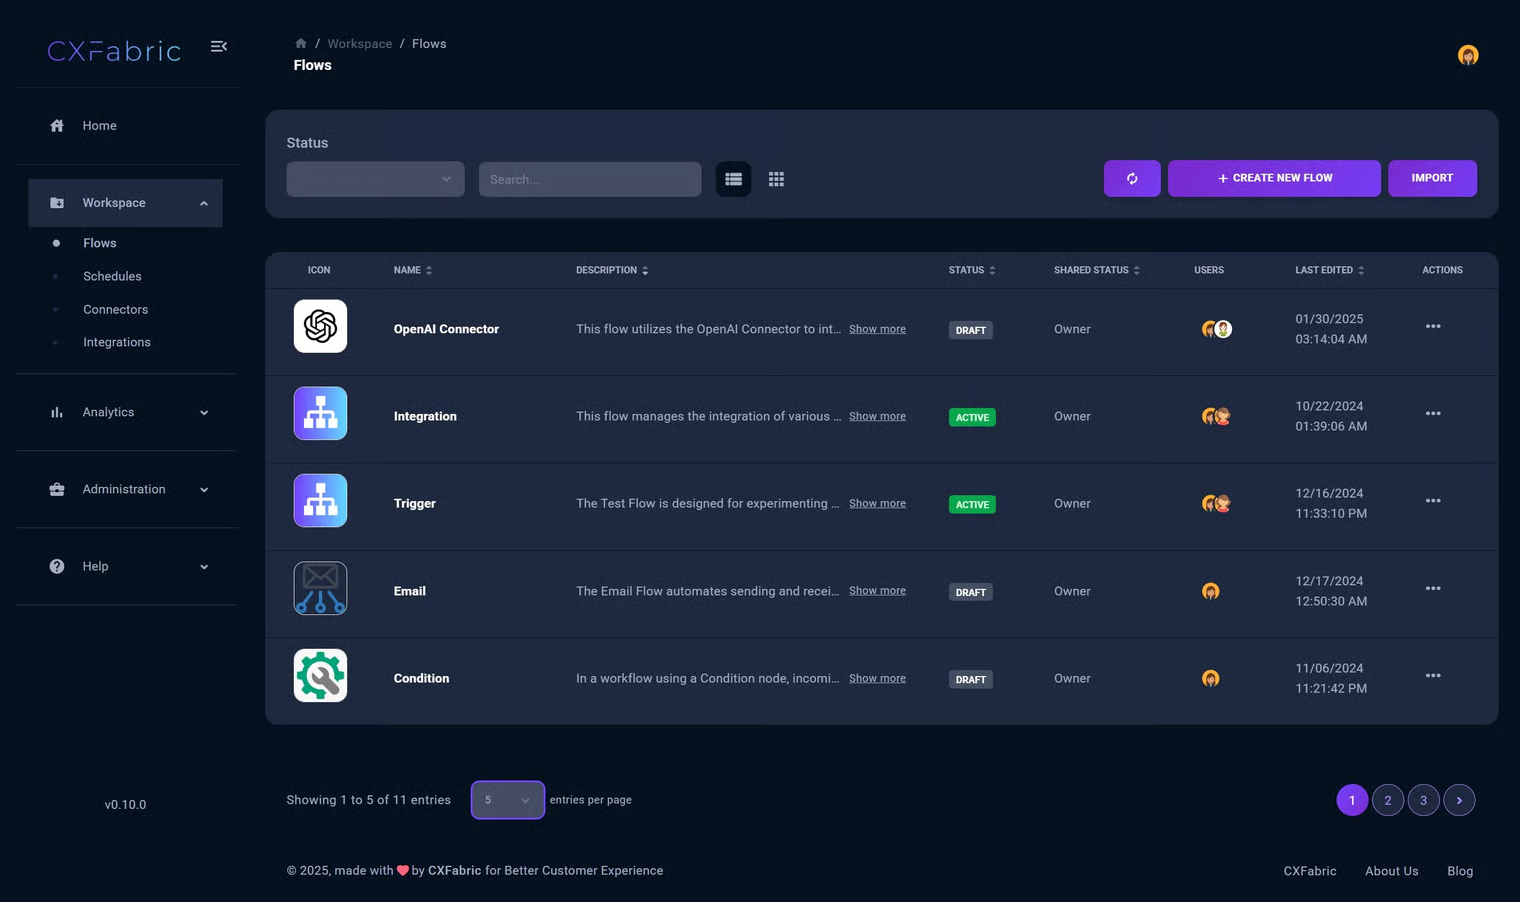This screenshot has width=1520, height=902.
Task: Click the flow search input field
Action: tap(589, 180)
